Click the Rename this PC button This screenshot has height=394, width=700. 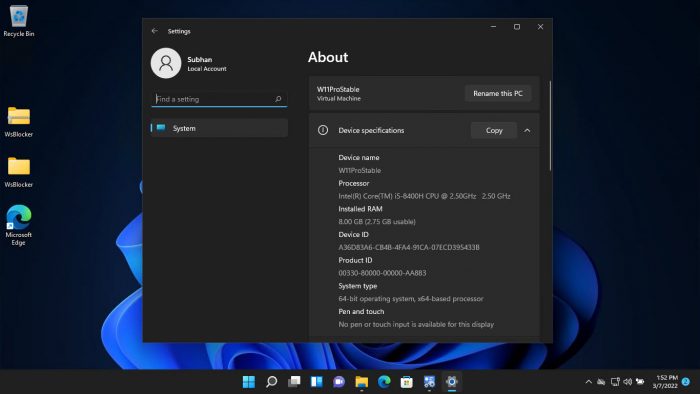(x=498, y=93)
